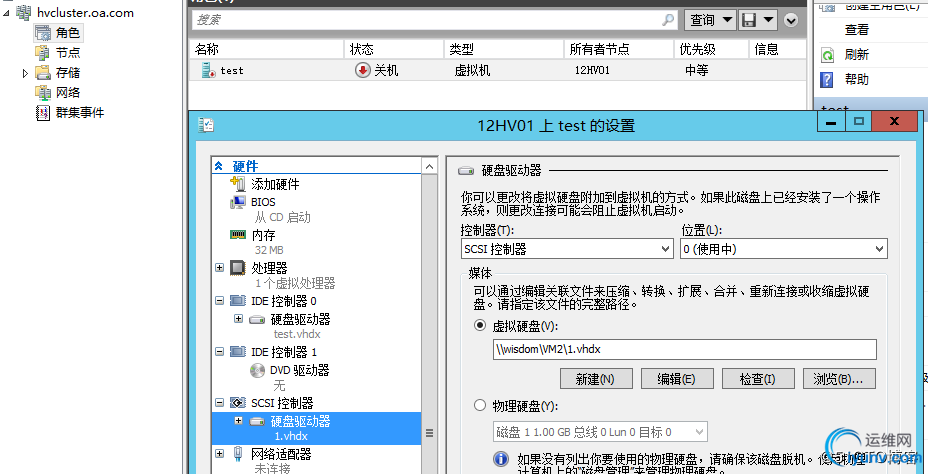Image resolution: width=928 pixels, height=474 pixels.
Task: Select the 虚拟硬盘(V) radio button
Action: point(481,326)
